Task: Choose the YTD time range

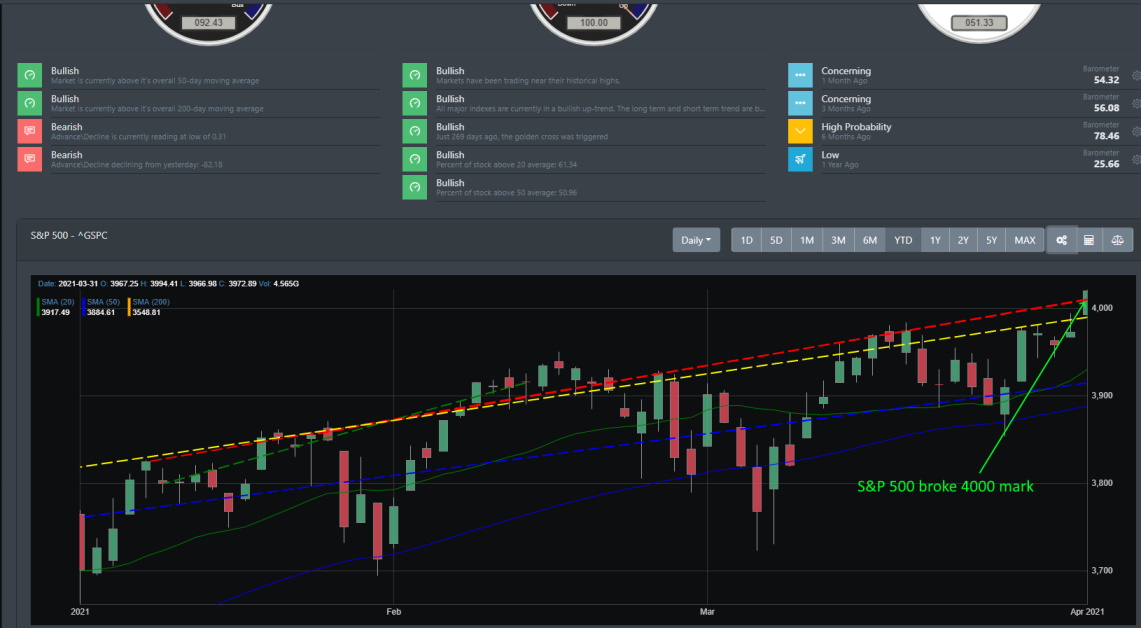Action: click(x=903, y=240)
